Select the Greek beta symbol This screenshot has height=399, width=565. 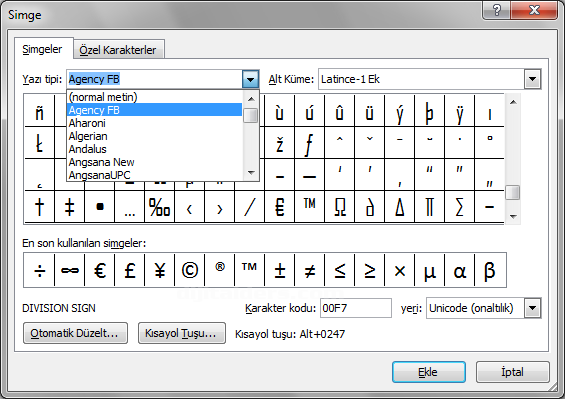[490, 270]
